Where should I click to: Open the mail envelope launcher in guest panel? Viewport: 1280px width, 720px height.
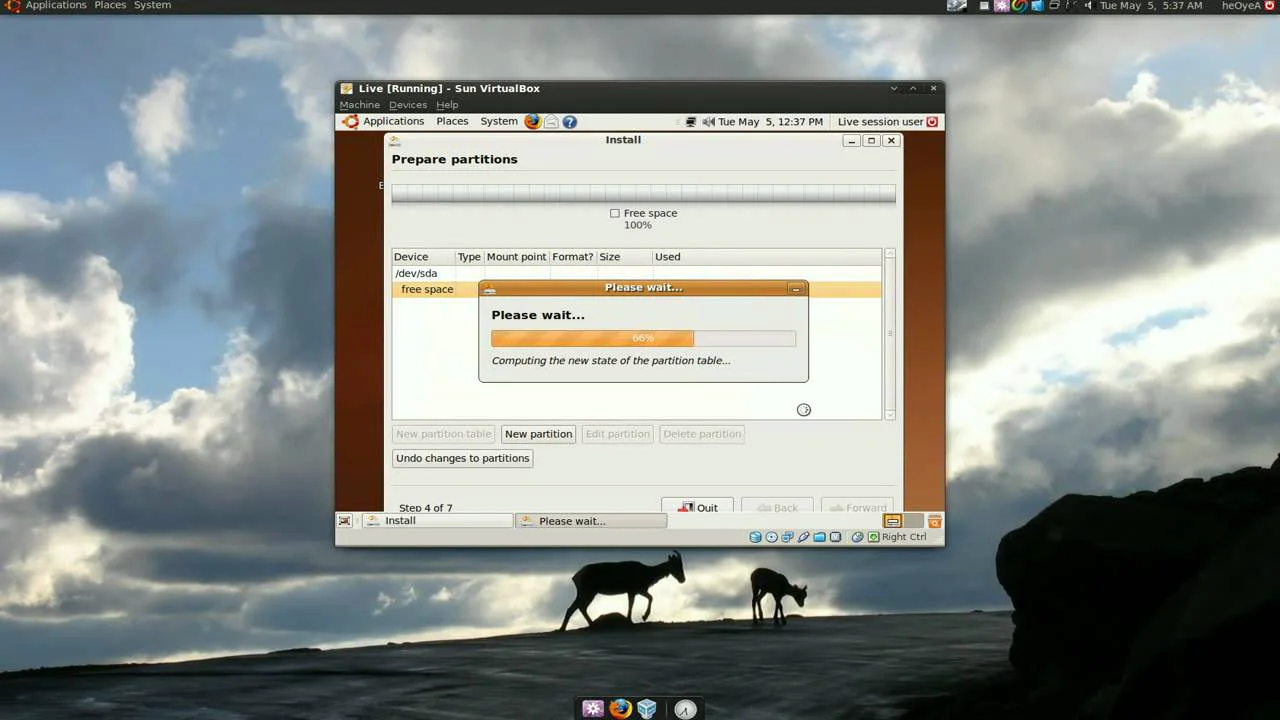pos(551,122)
